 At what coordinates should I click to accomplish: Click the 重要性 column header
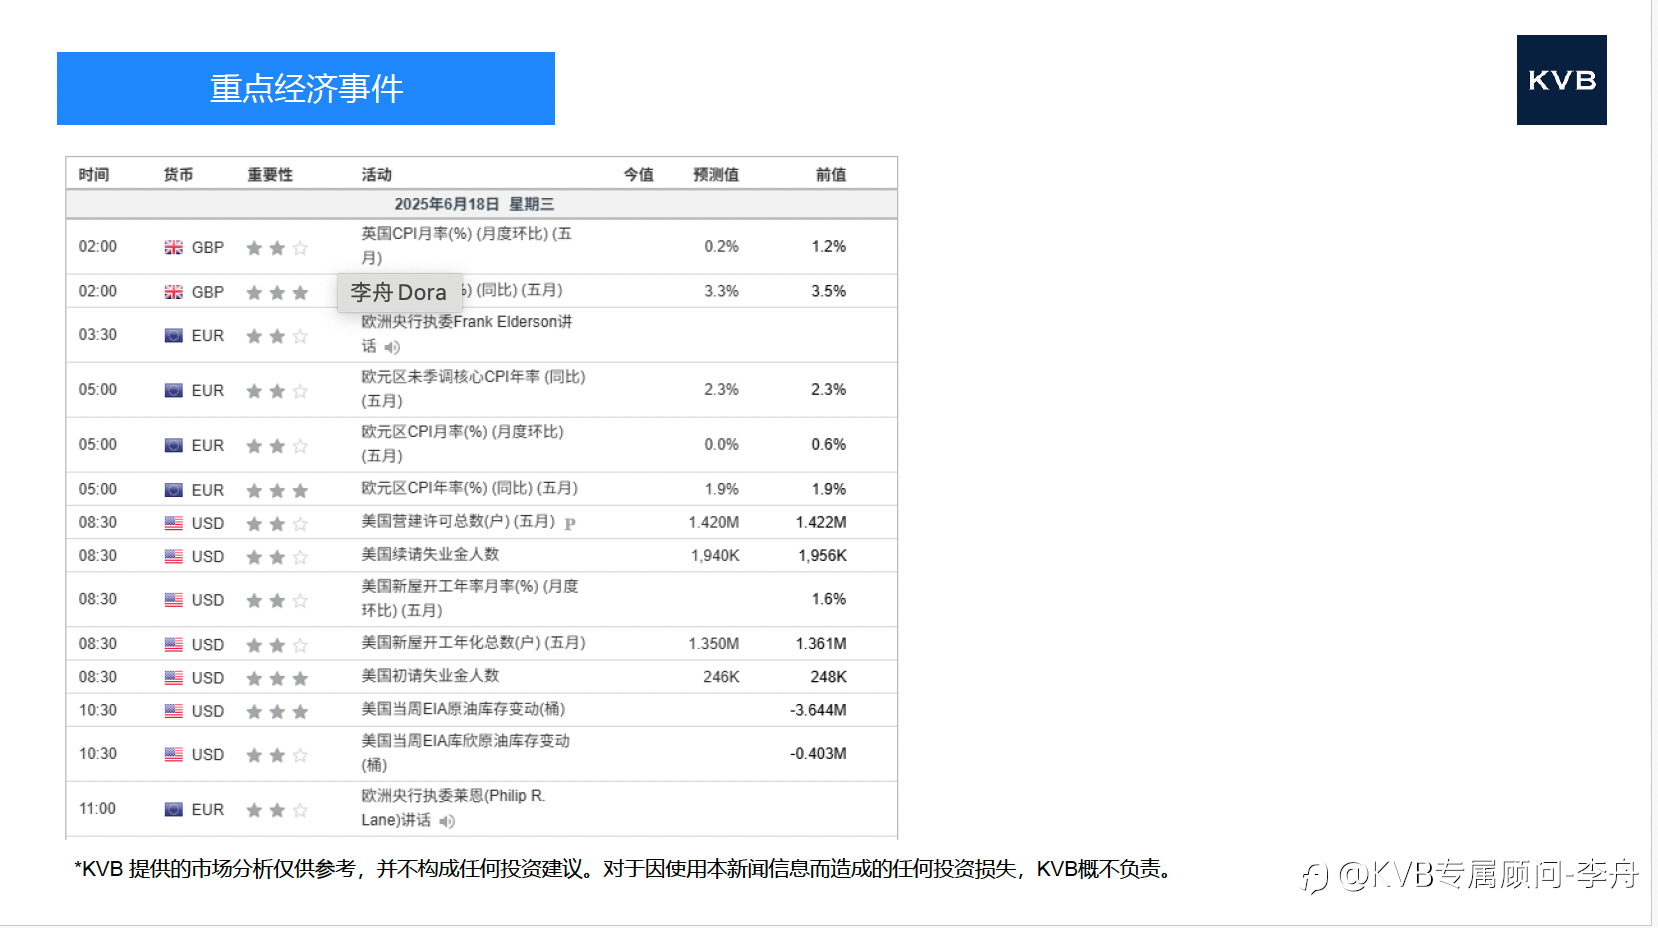click(x=270, y=174)
